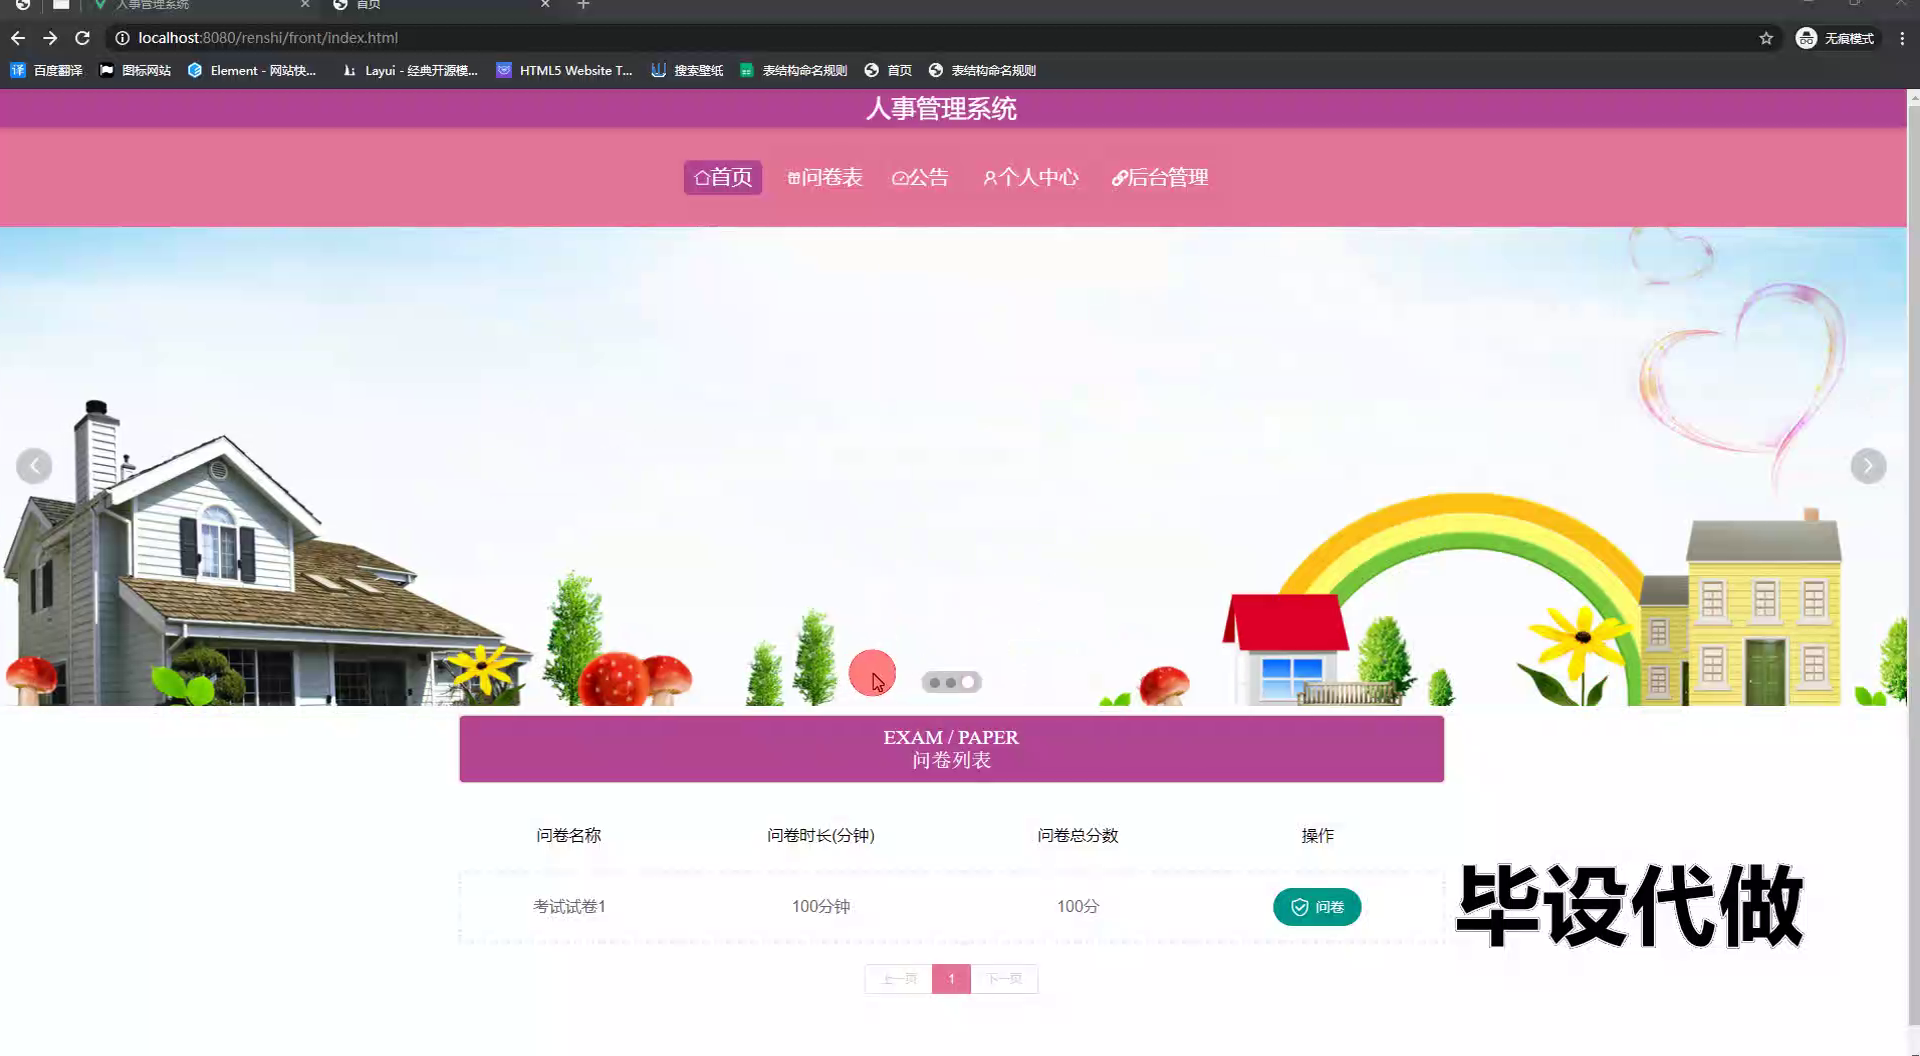Click the 操作 column header
The width and height of the screenshot is (1920, 1056).
coord(1317,835)
